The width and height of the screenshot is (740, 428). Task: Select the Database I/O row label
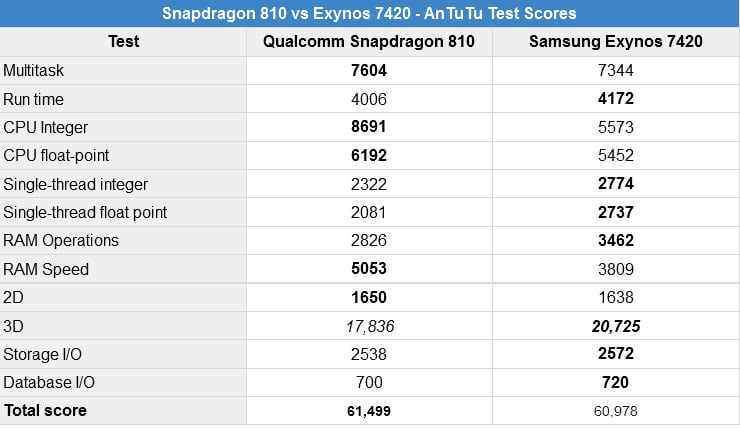tap(51, 382)
